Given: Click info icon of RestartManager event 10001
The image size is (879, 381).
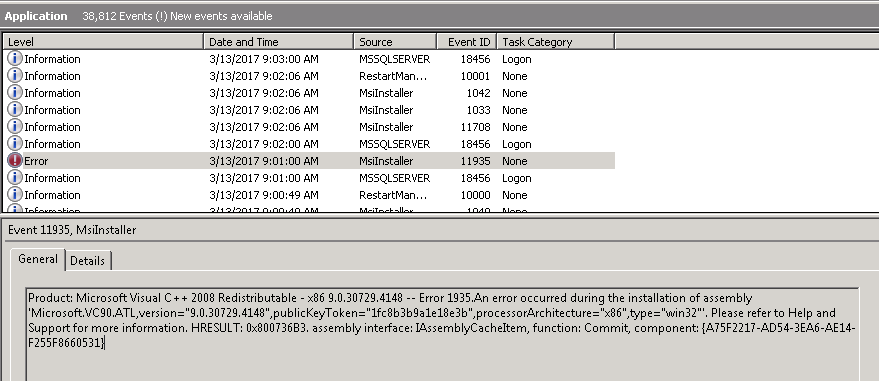Looking at the screenshot, I should point(15,76).
